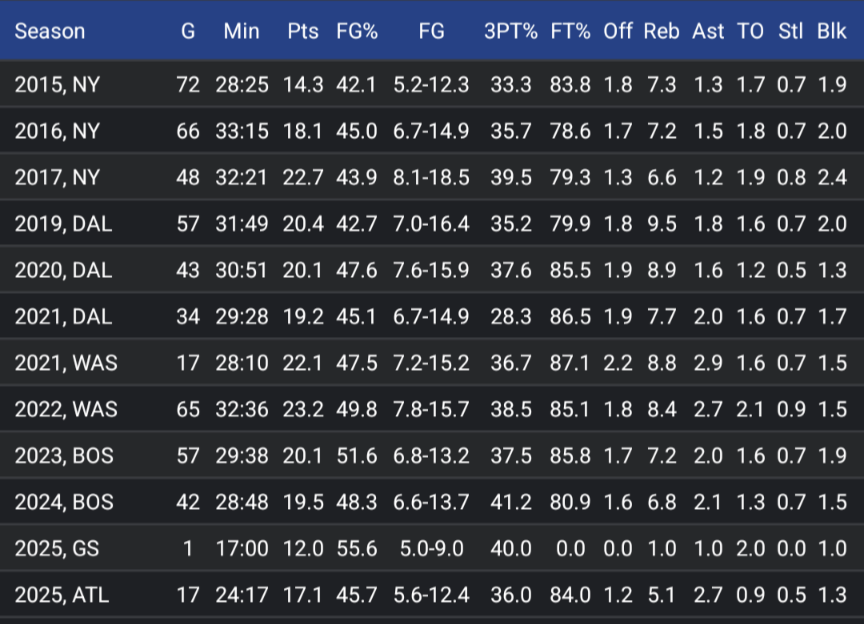
Task: Select the 2023, BOS season row
Action: [64, 456]
